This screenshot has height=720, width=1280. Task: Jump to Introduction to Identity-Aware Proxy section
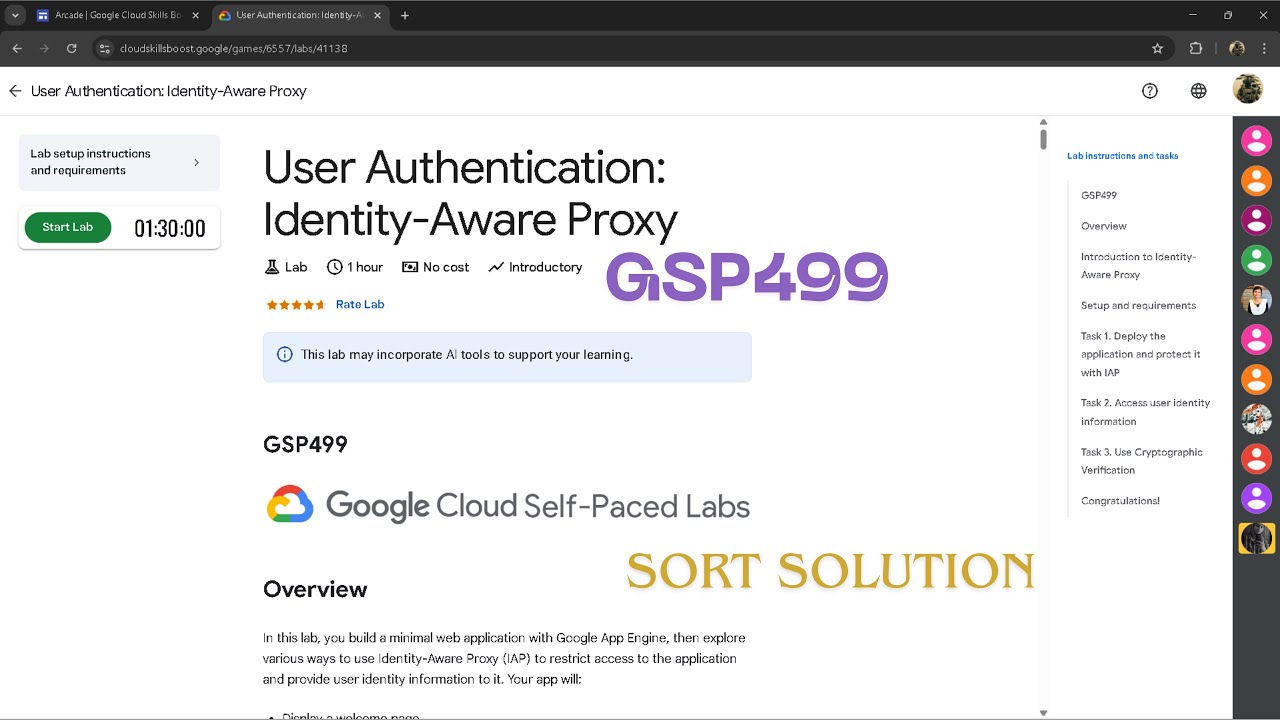pos(1138,265)
